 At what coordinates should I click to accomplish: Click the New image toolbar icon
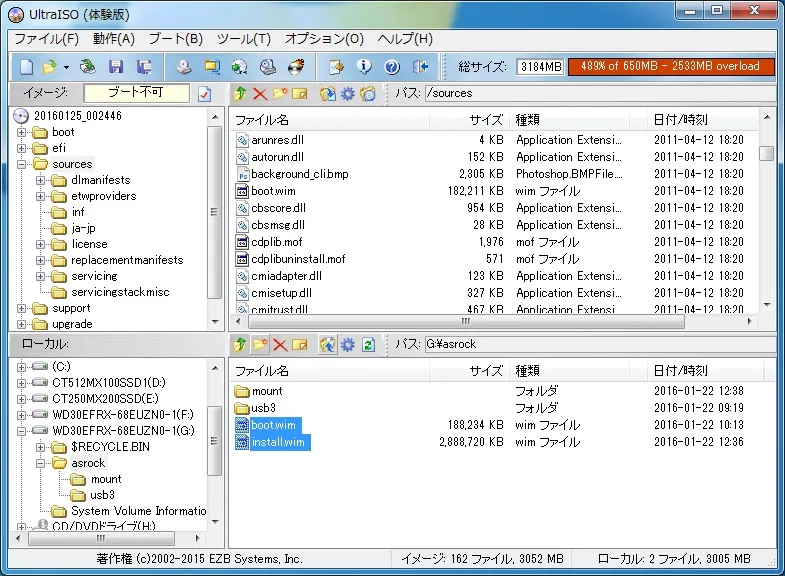[x=27, y=67]
